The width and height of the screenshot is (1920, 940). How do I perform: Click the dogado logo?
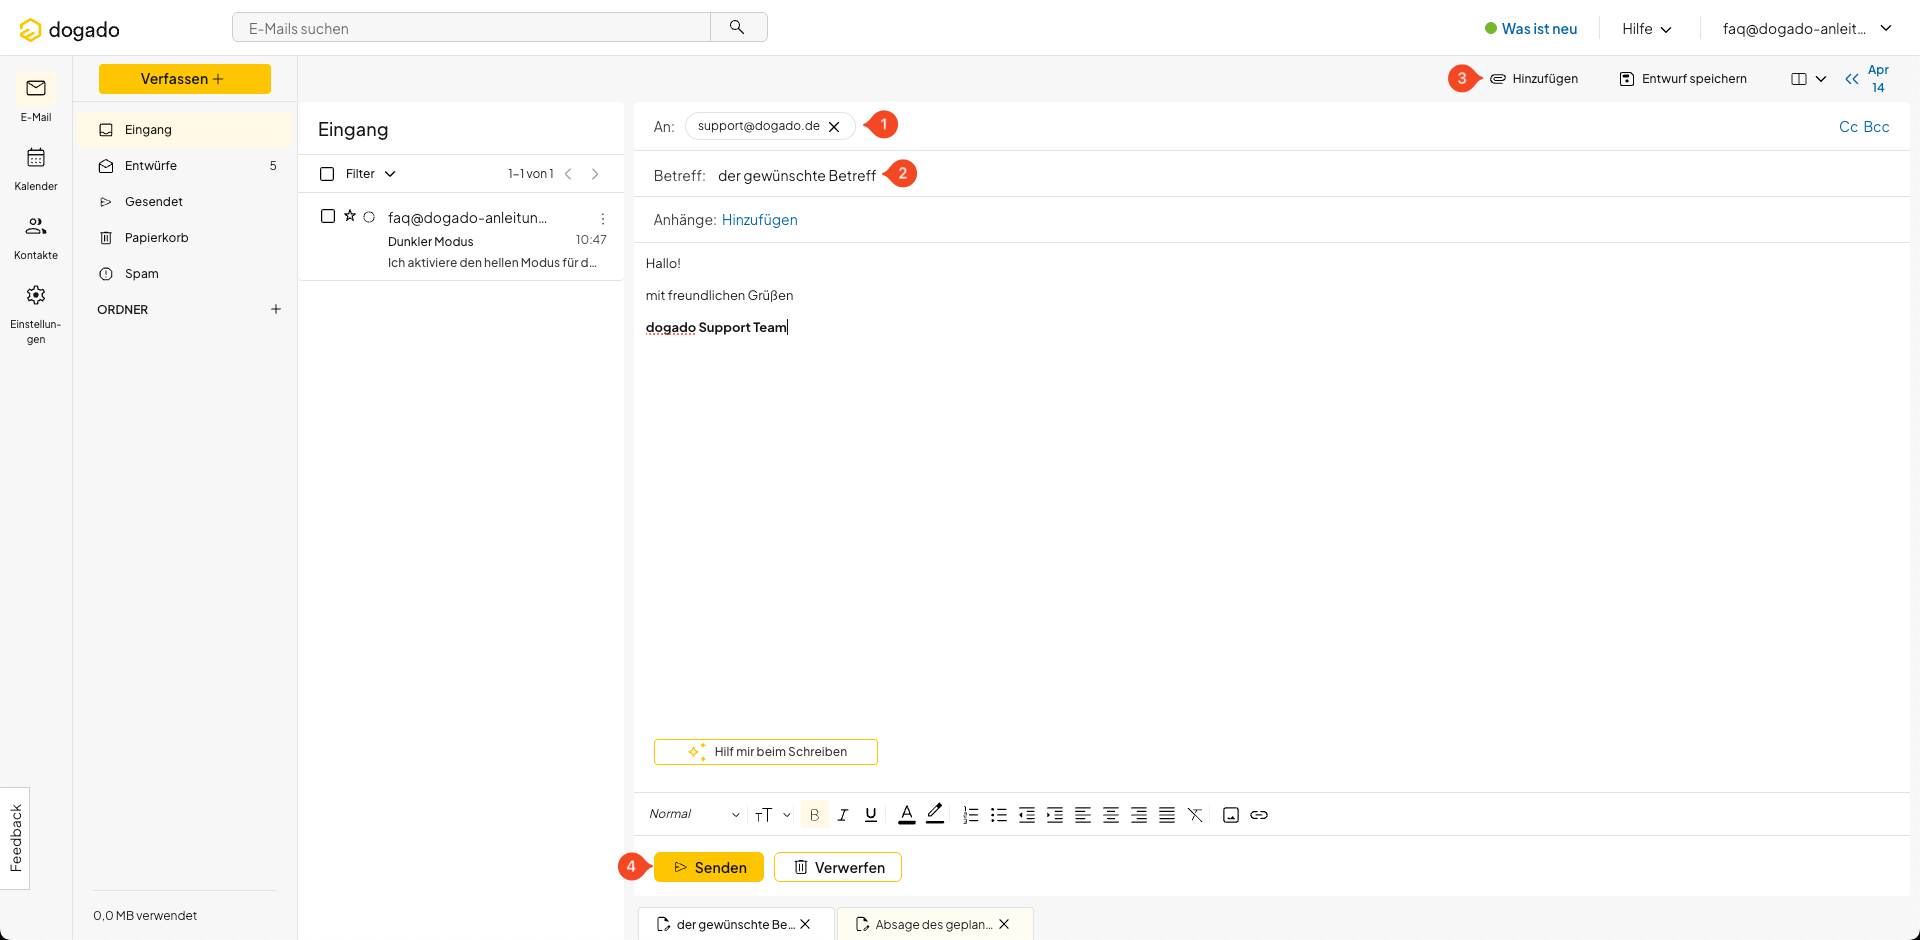tap(69, 30)
